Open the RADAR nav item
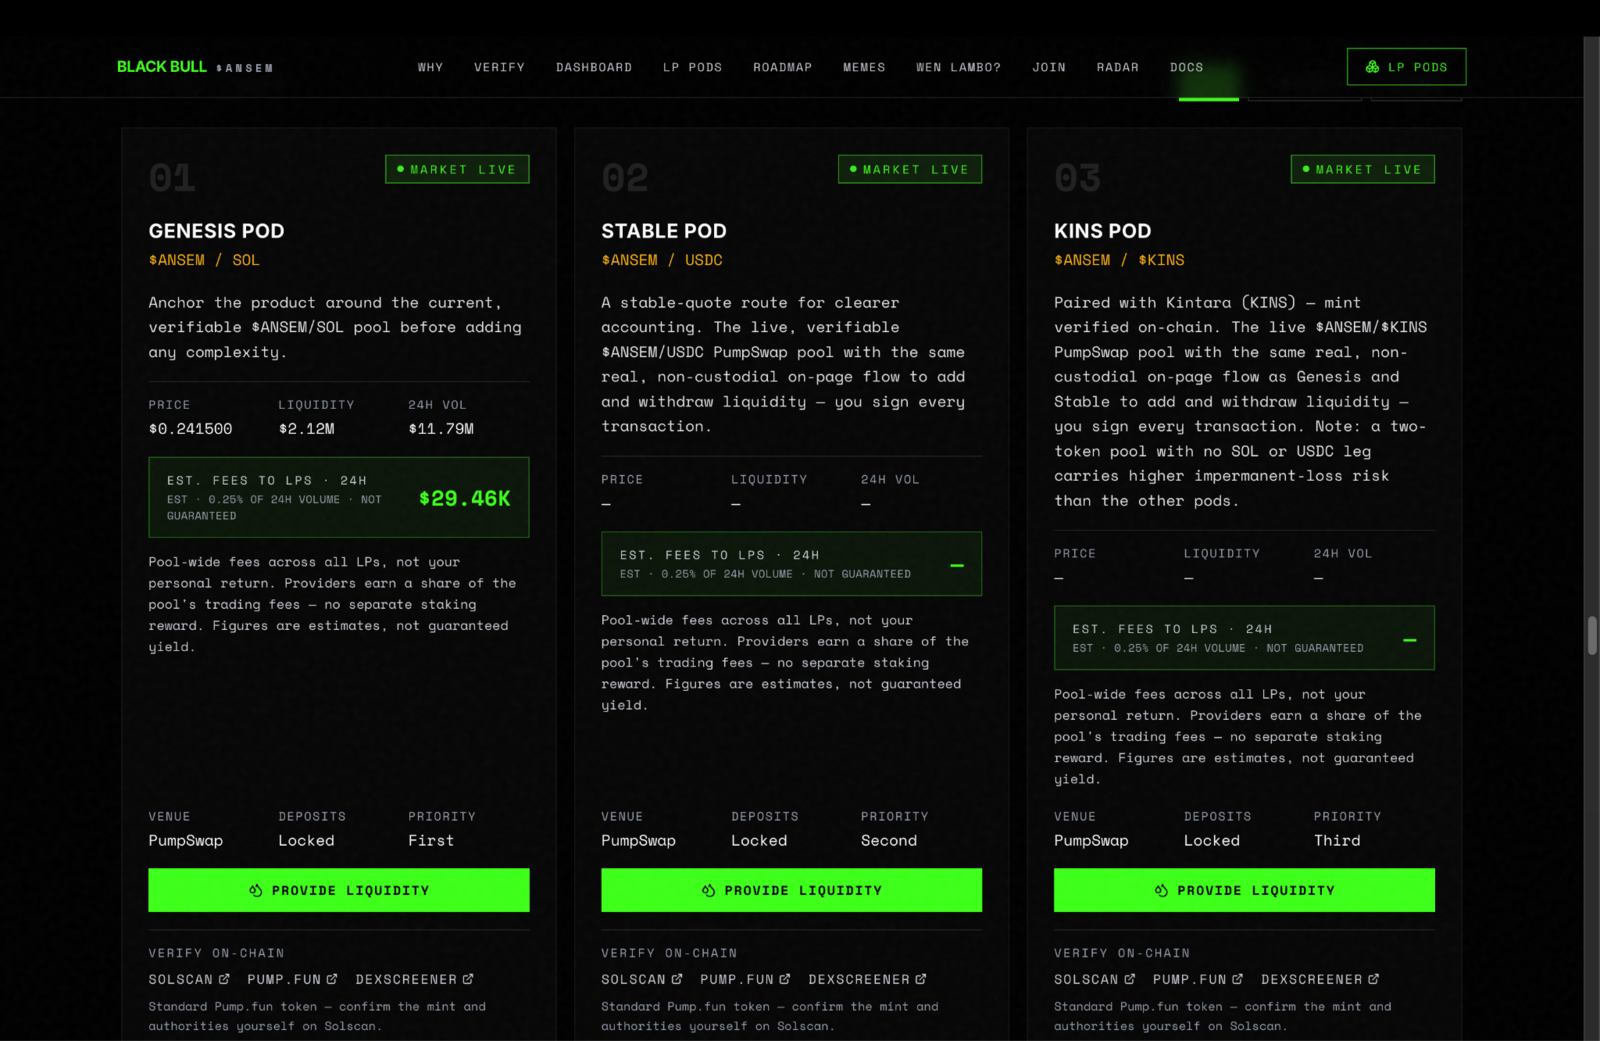Screen dimensions: 1600x1041 (x=1117, y=67)
